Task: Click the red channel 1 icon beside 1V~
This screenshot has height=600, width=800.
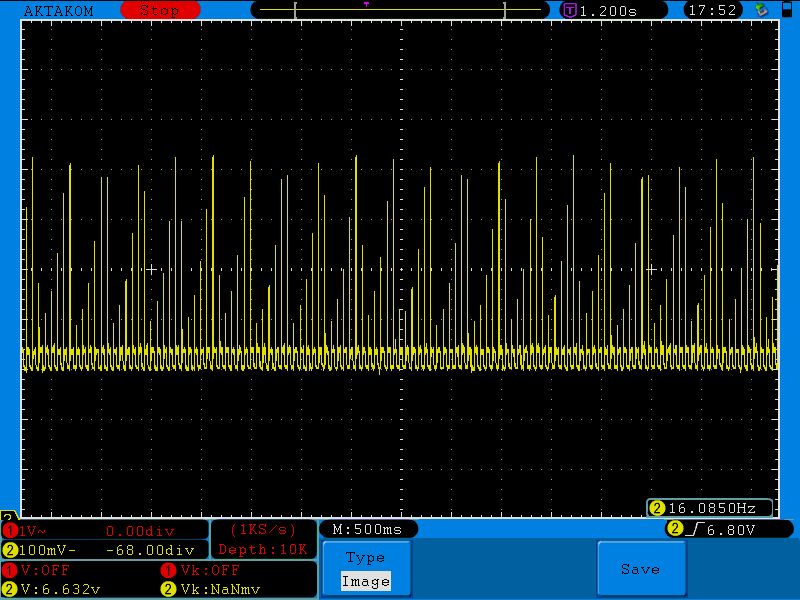Action: click(9, 531)
